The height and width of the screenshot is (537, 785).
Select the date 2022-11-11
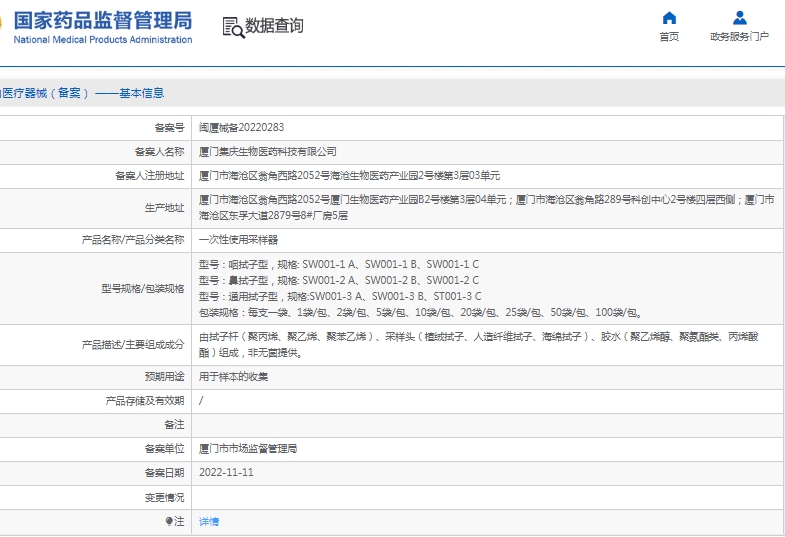click(226, 472)
